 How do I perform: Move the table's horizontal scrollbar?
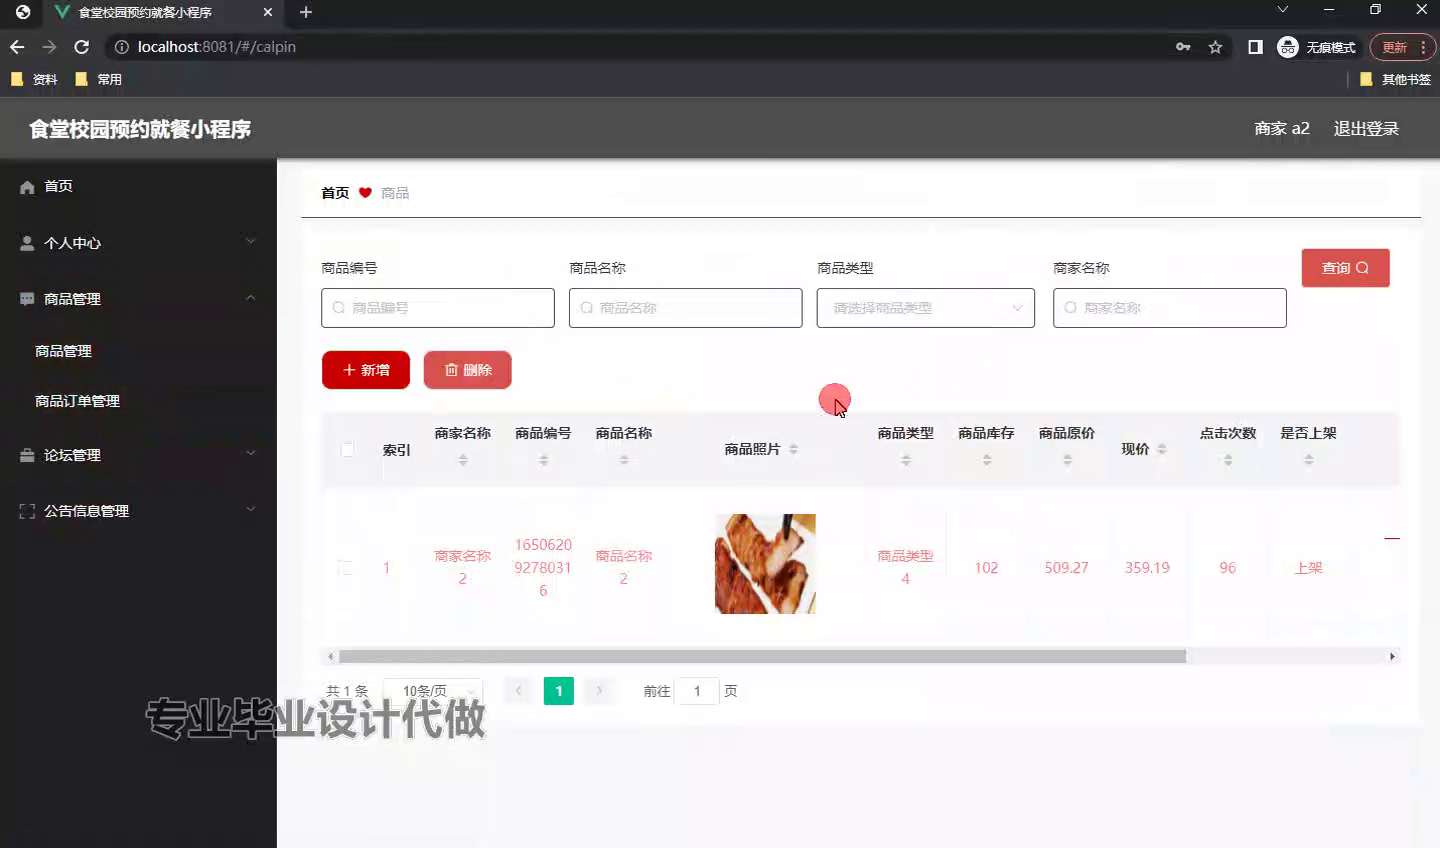[x=762, y=657]
